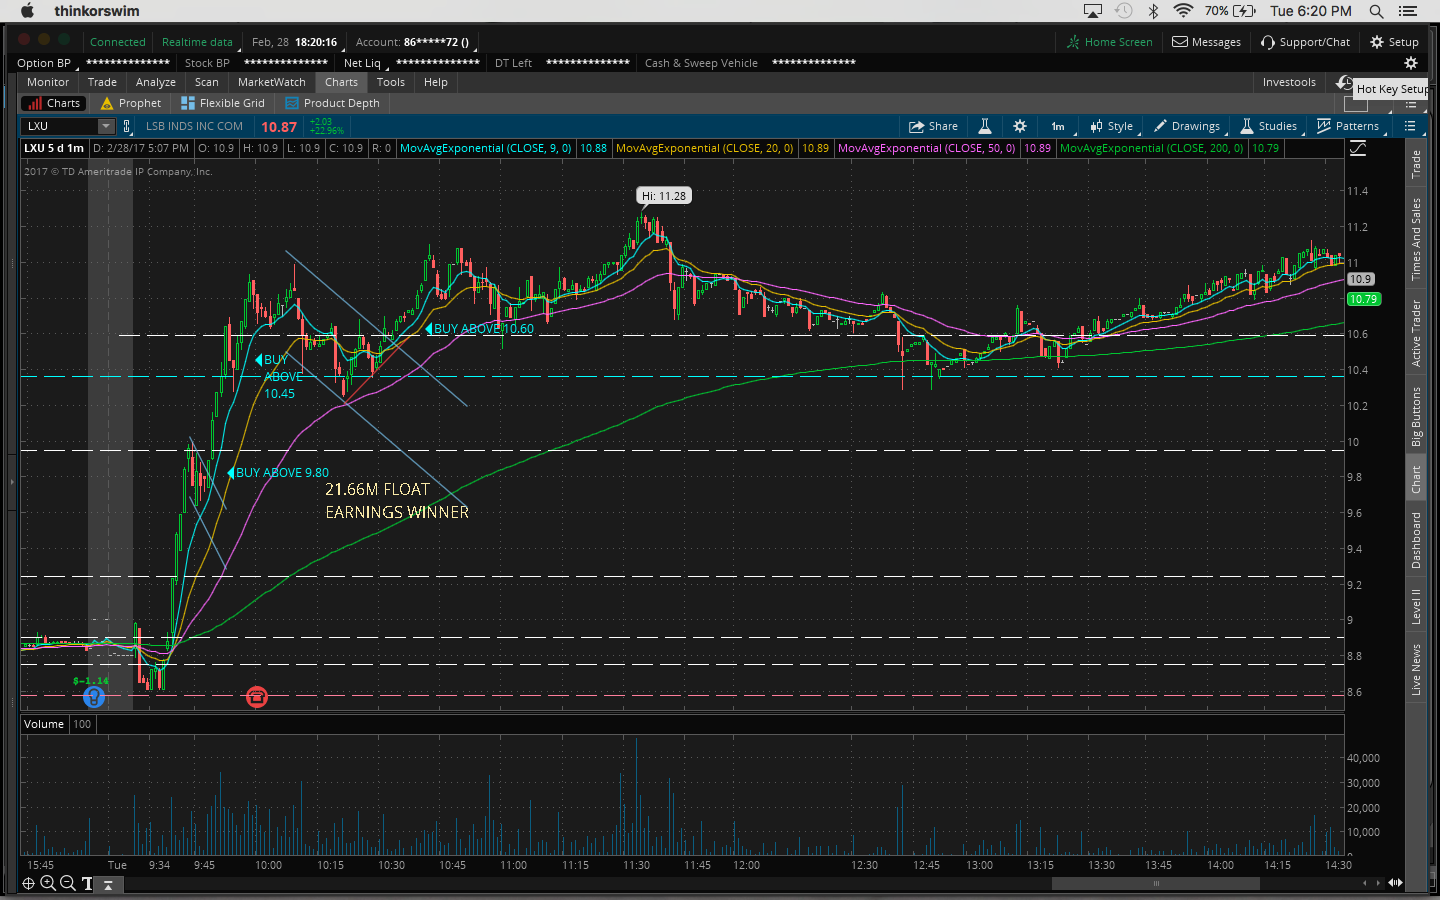Switch to the Tools tab

pyautogui.click(x=391, y=82)
